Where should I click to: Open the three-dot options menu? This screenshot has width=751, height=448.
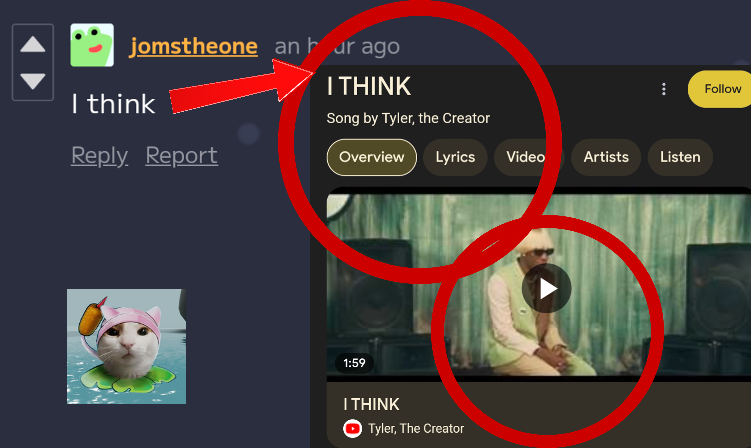663,89
